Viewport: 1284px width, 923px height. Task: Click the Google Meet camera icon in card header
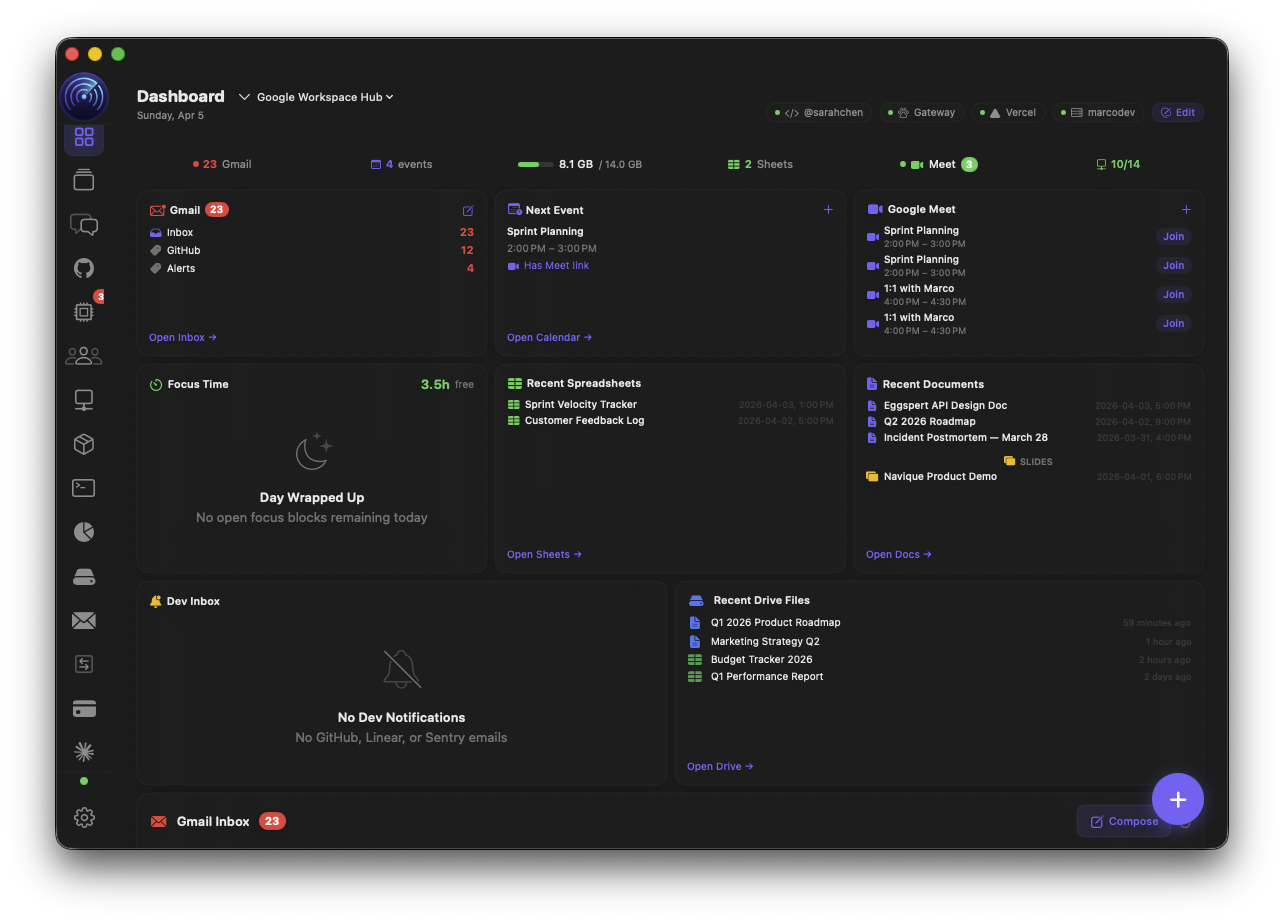pos(875,209)
